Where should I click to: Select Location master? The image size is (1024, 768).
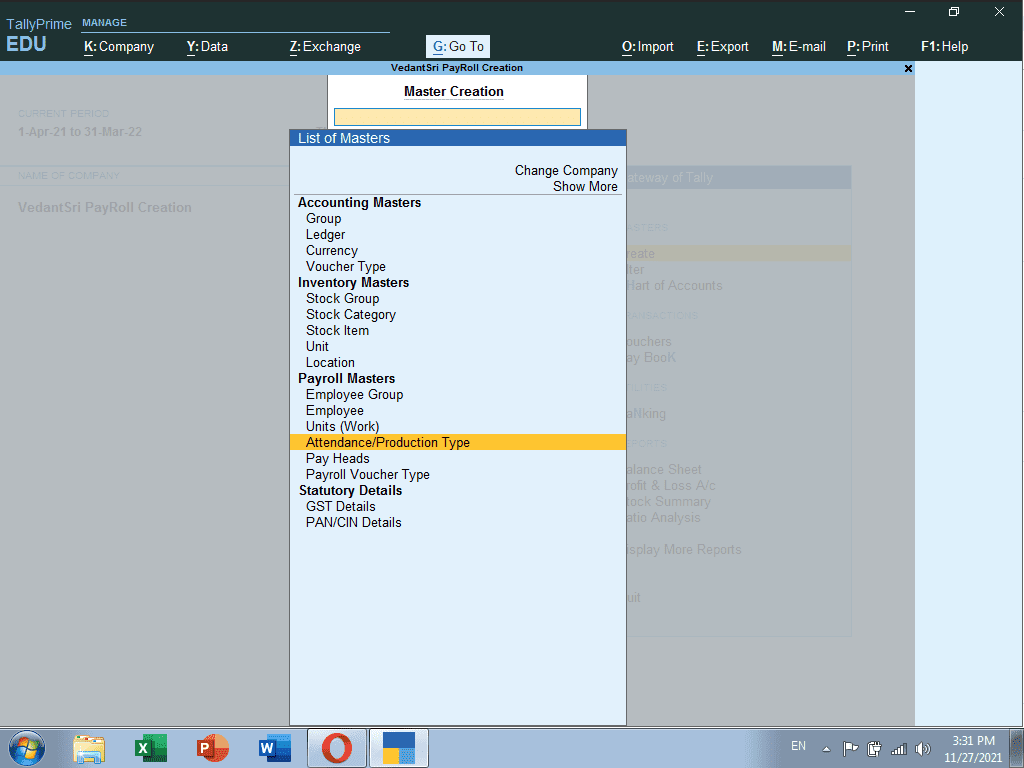[x=330, y=362]
